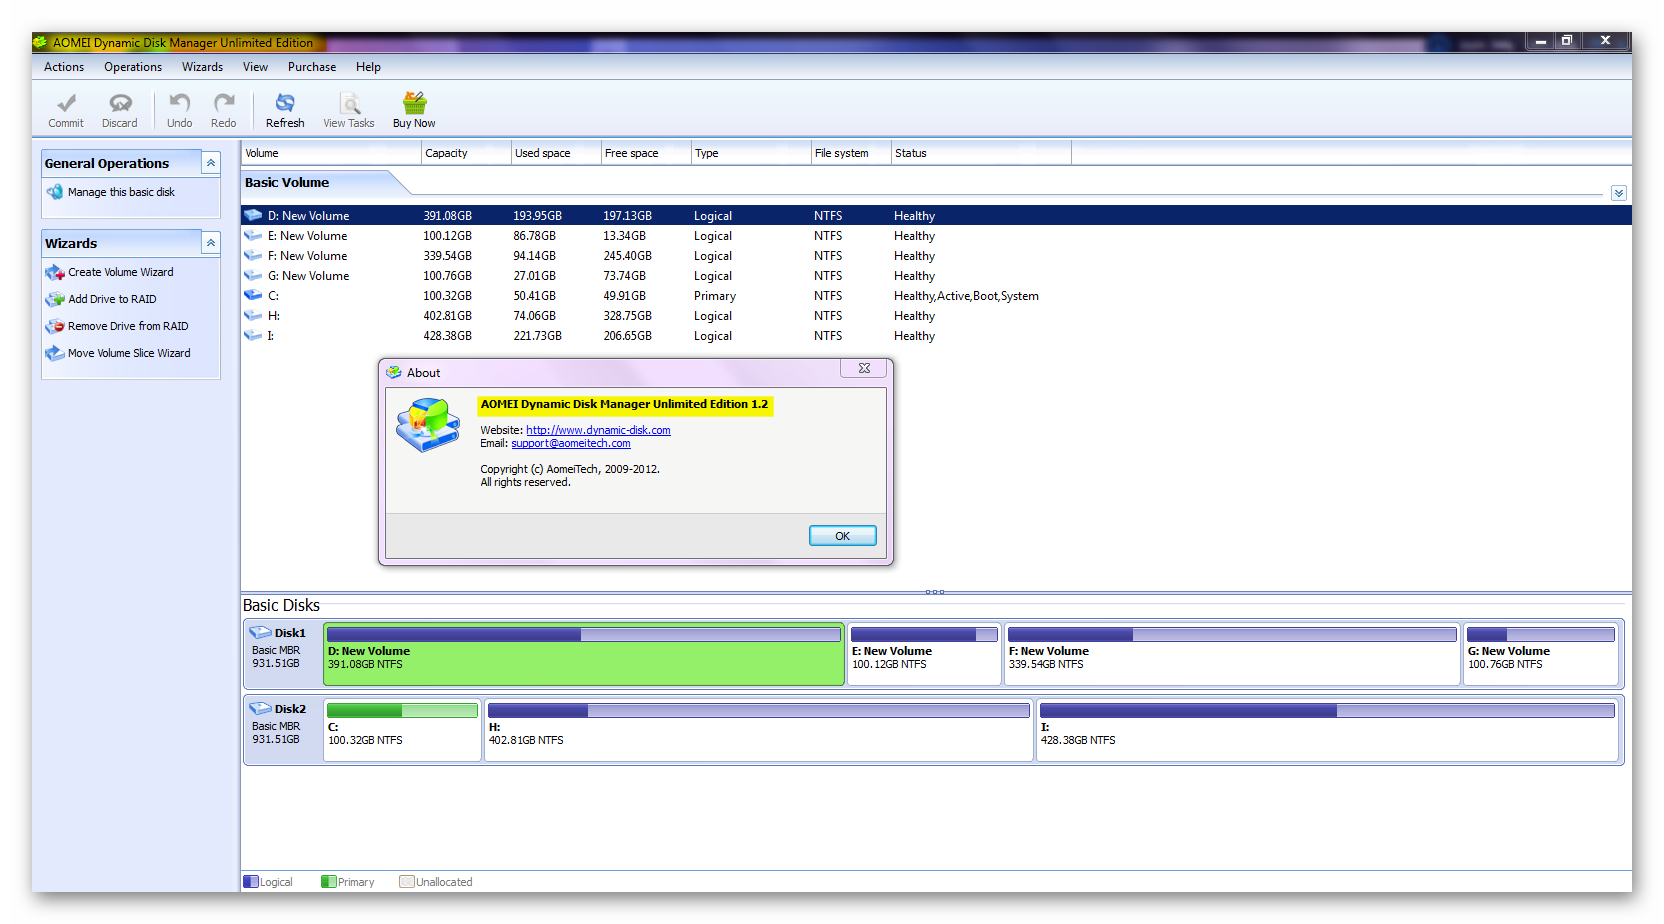This screenshot has height=924, width=1664.
Task: Click the Disk2 disk icon
Action: 260,708
